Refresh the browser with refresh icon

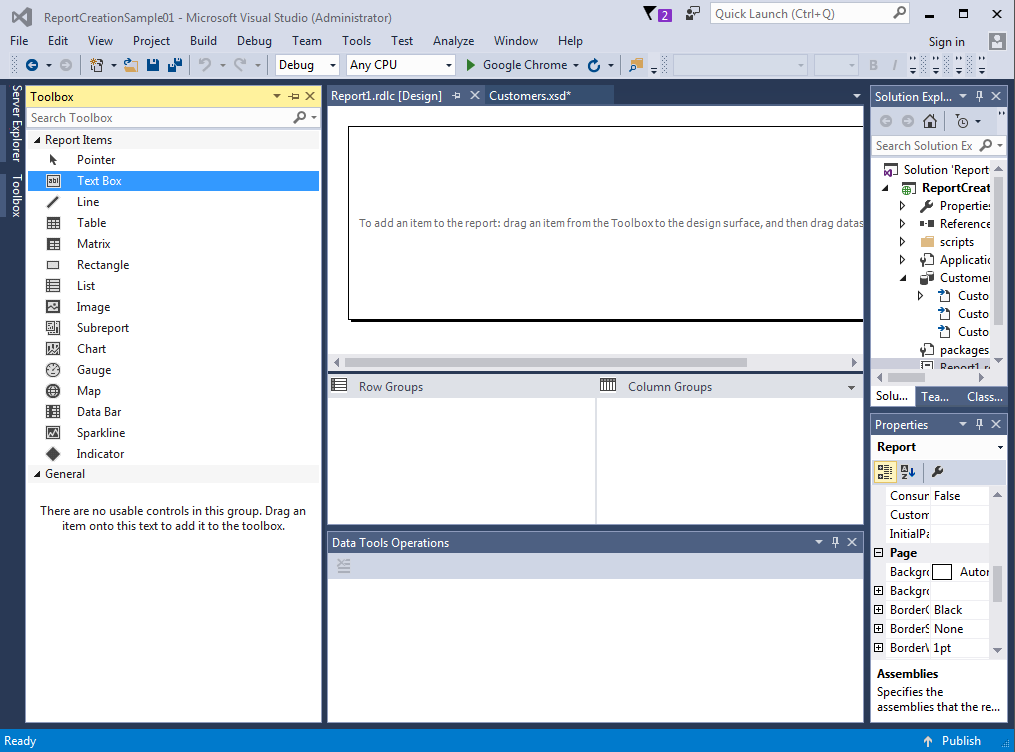594,65
